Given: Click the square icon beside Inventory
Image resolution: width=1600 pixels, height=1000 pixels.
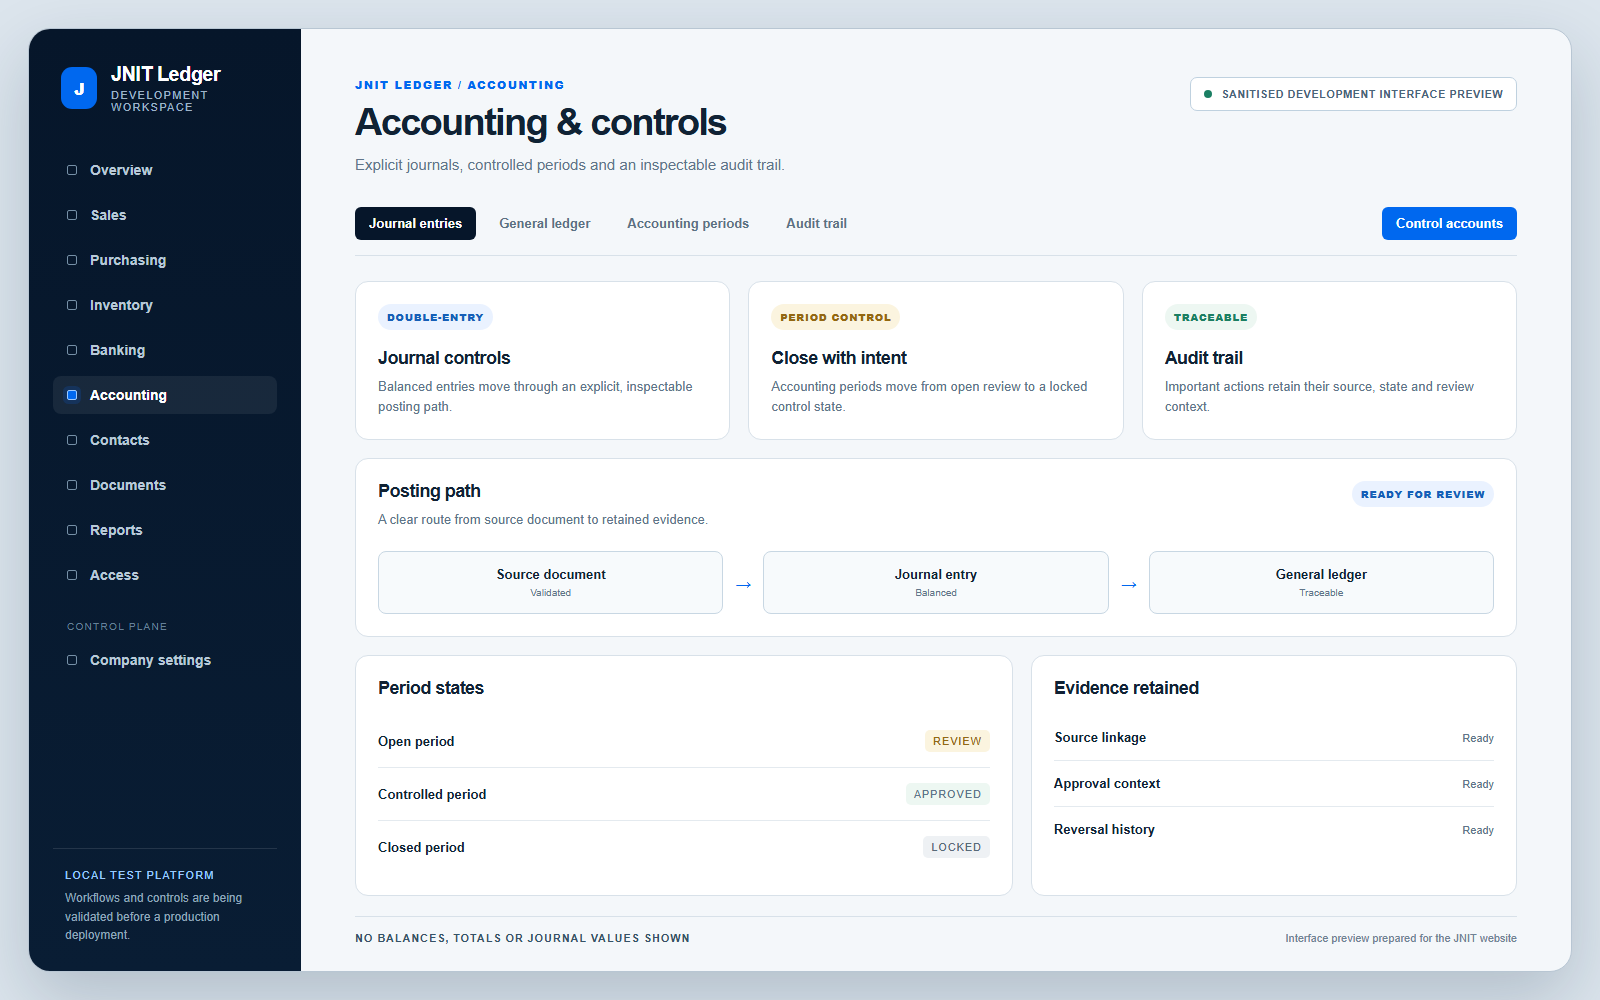Looking at the screenshot, I should pos(72,305).
